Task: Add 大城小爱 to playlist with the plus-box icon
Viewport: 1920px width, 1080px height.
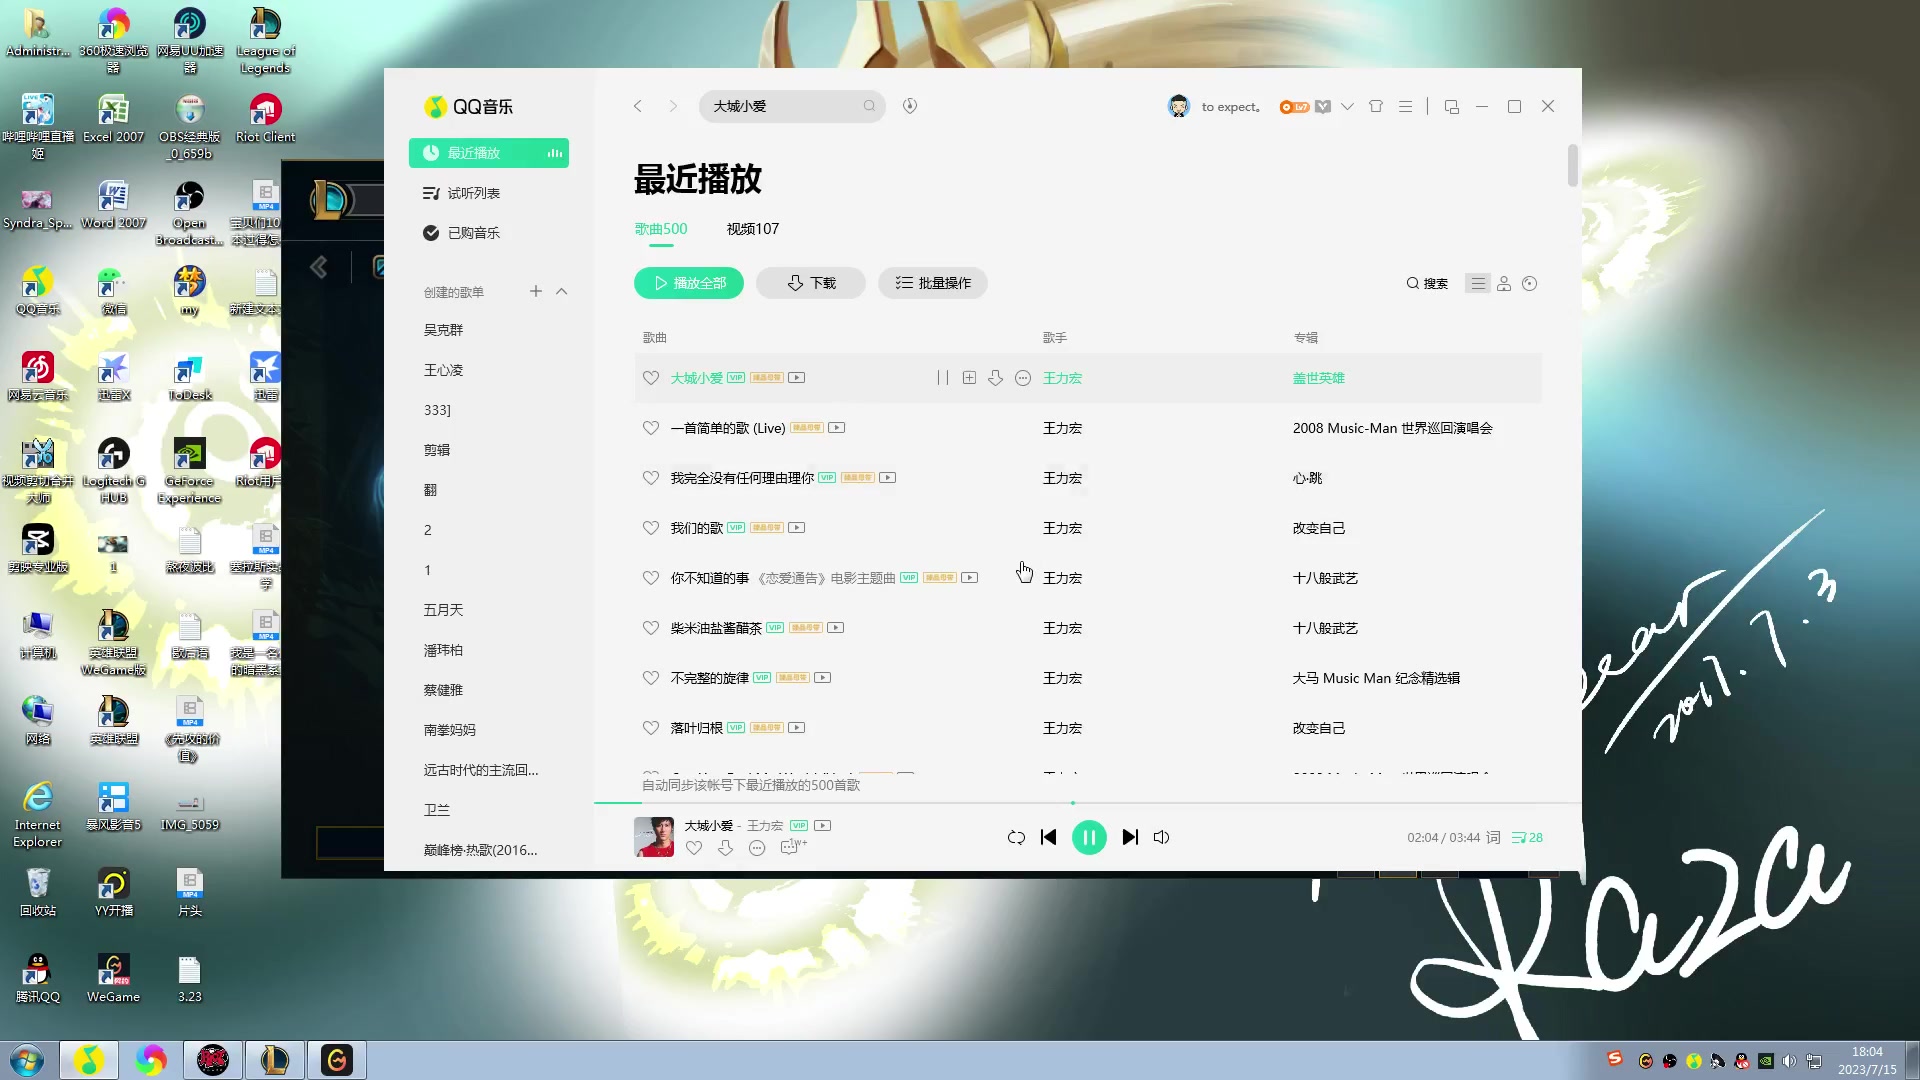Action: coord(969,378)
